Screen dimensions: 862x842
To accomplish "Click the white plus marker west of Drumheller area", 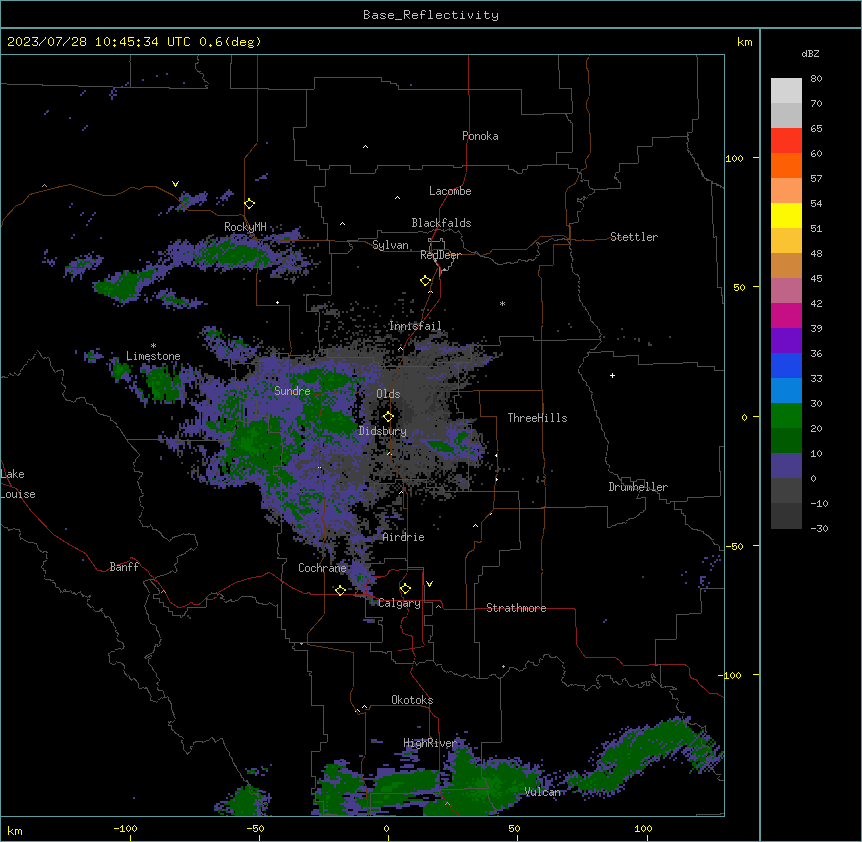I will click(612, 375).
